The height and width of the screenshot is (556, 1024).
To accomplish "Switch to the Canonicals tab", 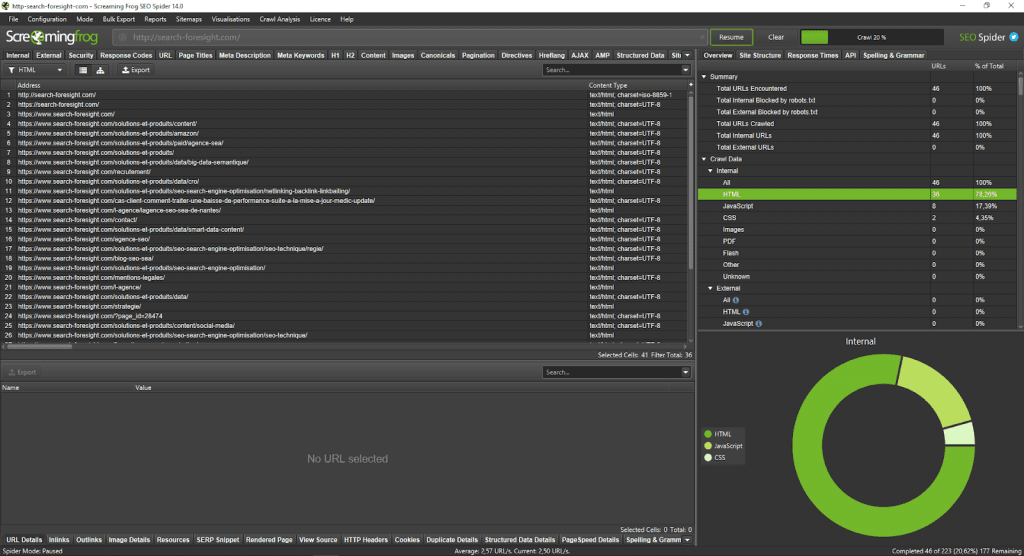I will (438, 56).
